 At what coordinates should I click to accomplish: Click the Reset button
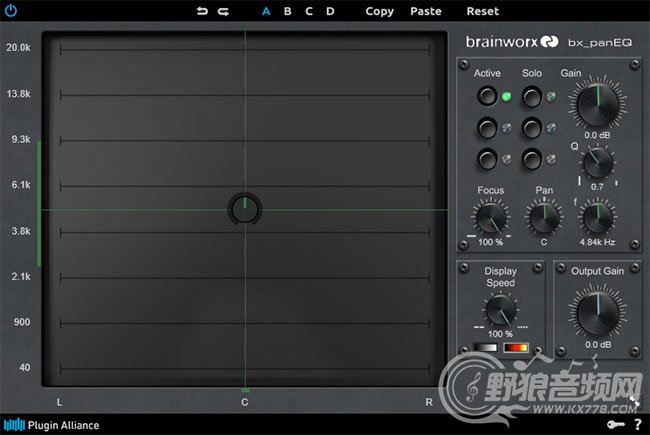pos(483,11)
